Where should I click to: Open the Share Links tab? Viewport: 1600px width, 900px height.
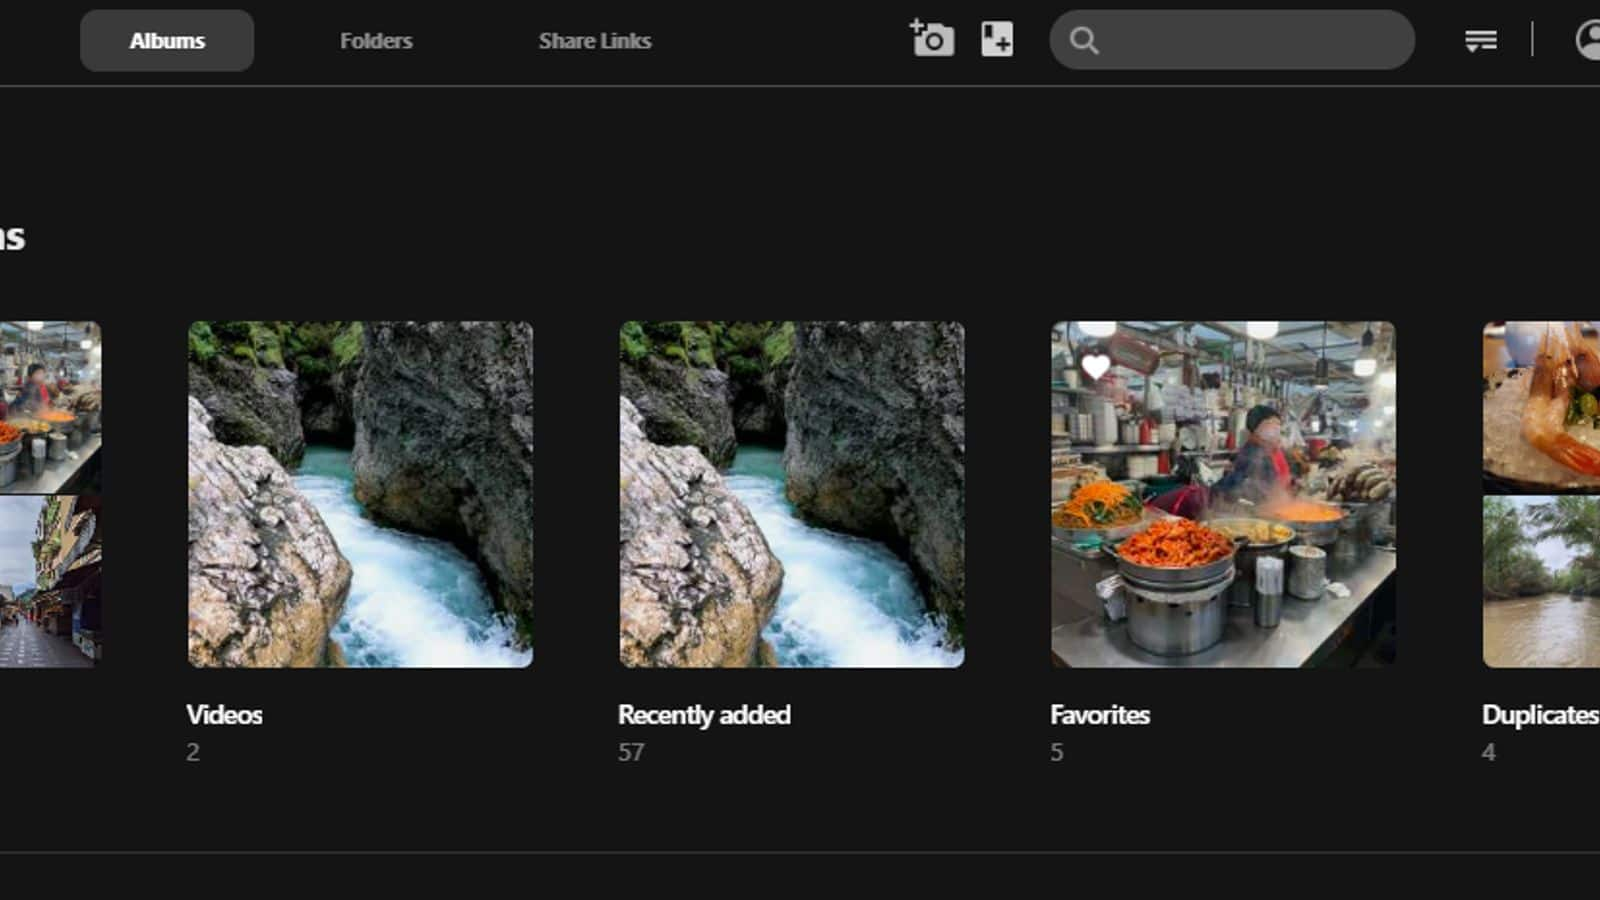coord(595,41)
